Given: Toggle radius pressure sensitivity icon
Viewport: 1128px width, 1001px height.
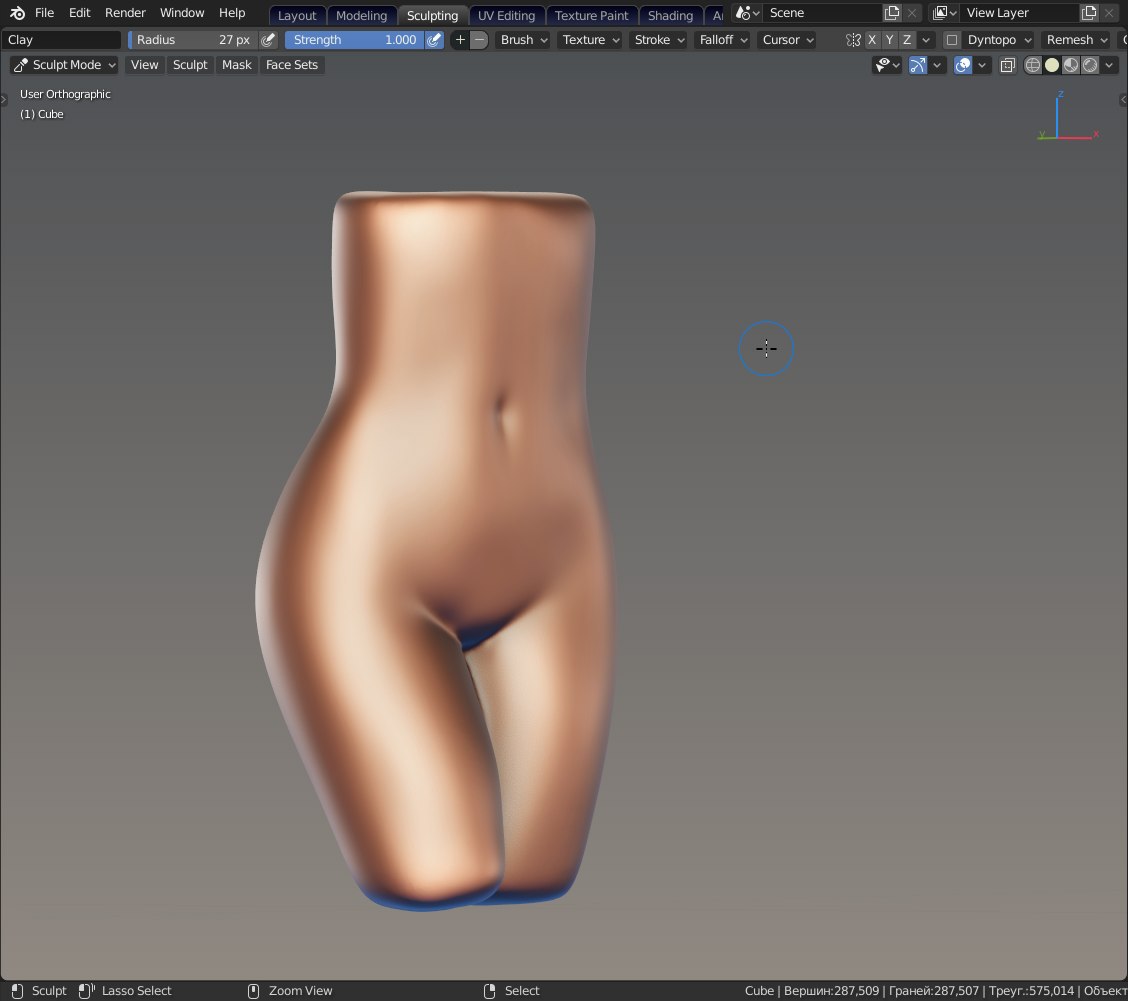Looking at the screenshot, I should (x=267, y=40).
